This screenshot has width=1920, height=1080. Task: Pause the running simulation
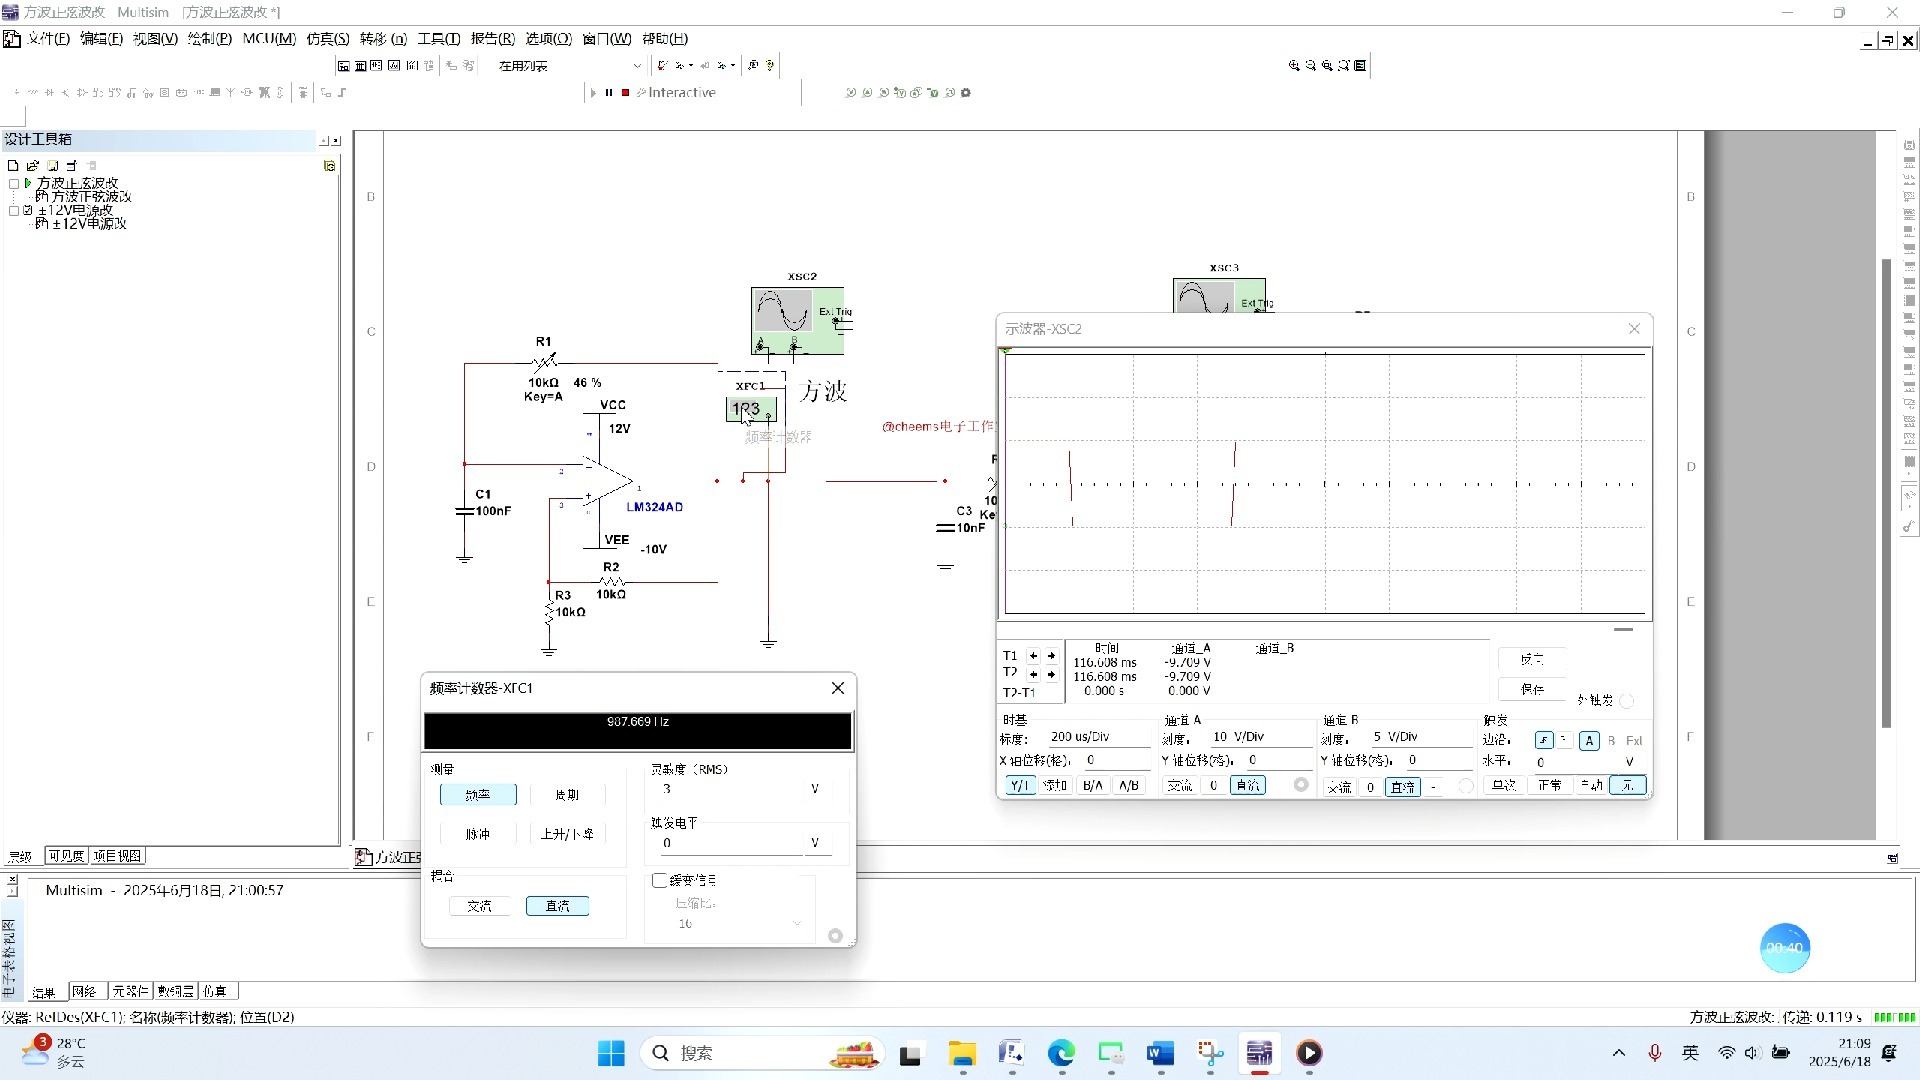click(608, 93)
